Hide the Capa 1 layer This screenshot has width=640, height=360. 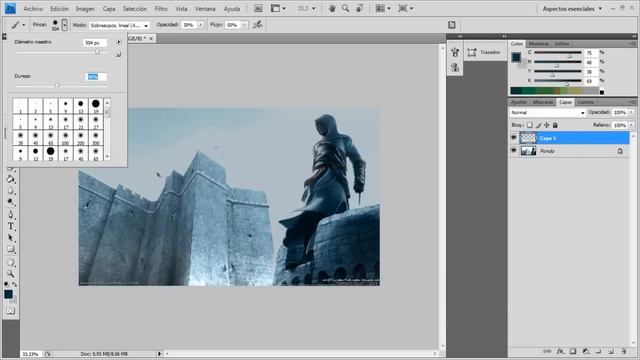tap(514, 138)
